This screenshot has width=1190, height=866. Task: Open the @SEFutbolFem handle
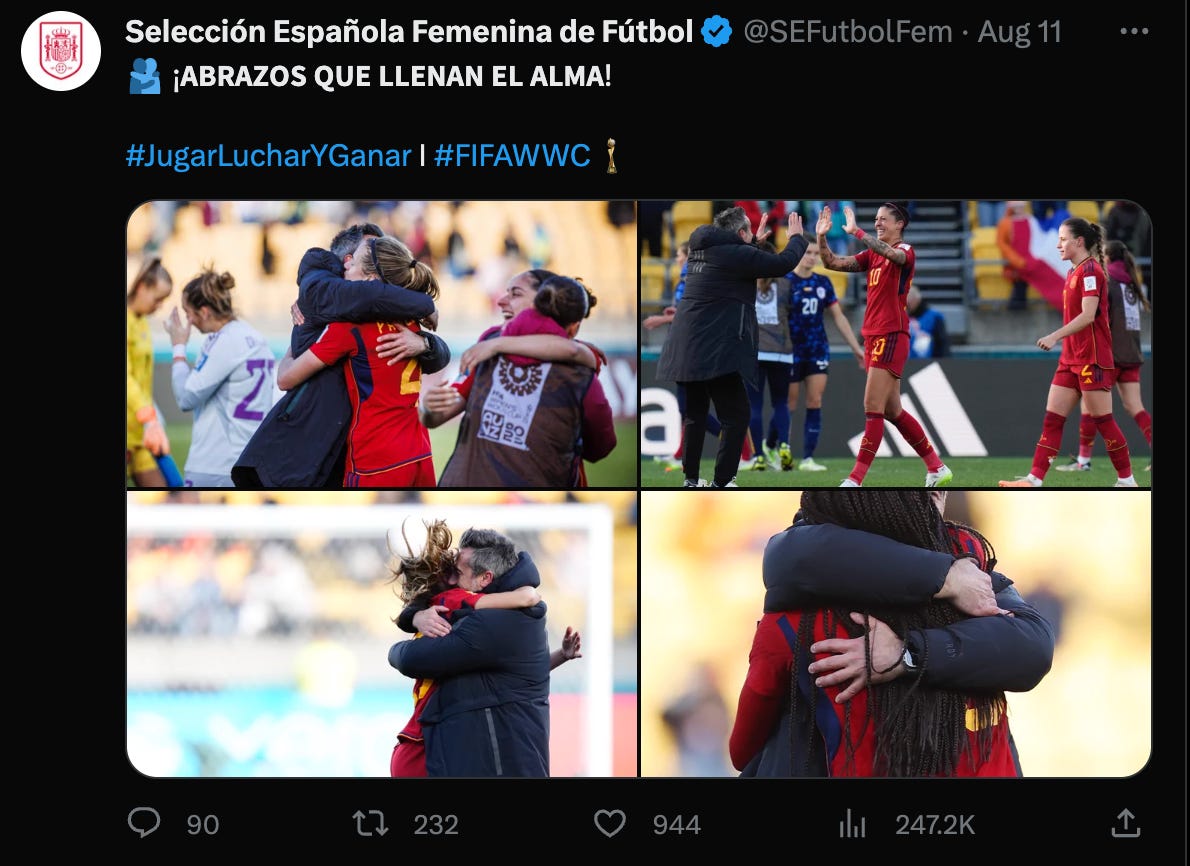tap(848, 32)
